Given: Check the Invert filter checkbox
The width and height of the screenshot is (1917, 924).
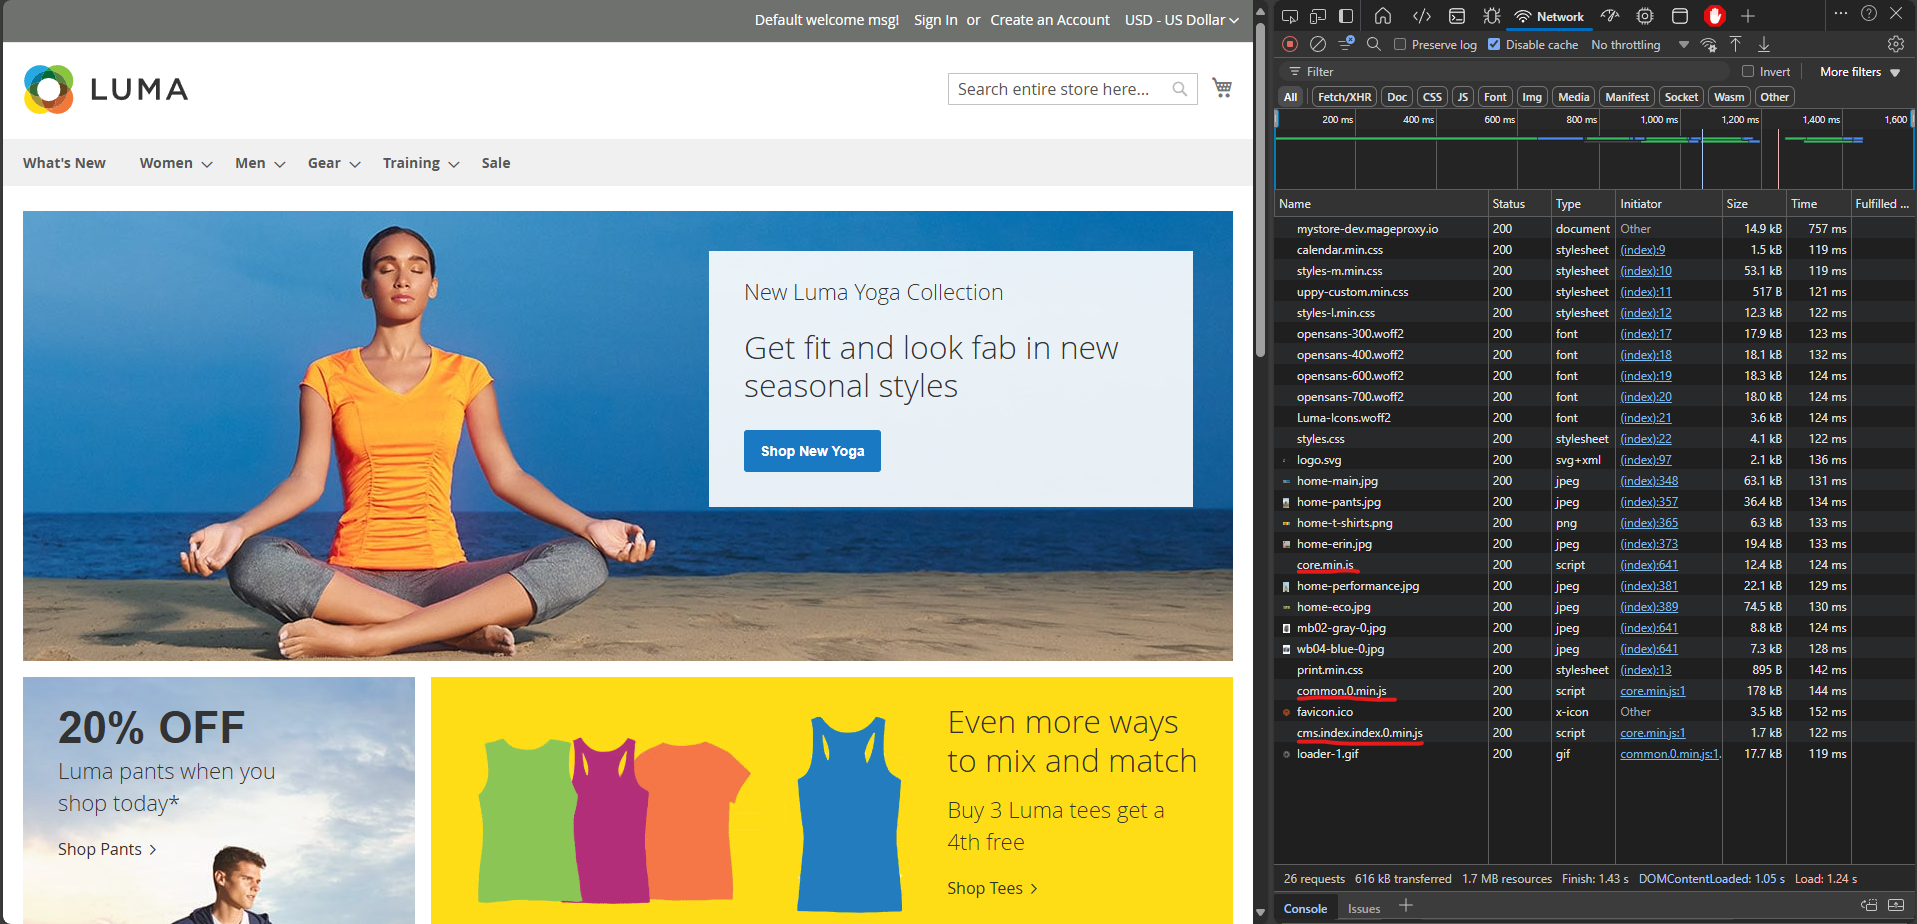Looking at the screenshot, I should click(x=1748, y=71).
